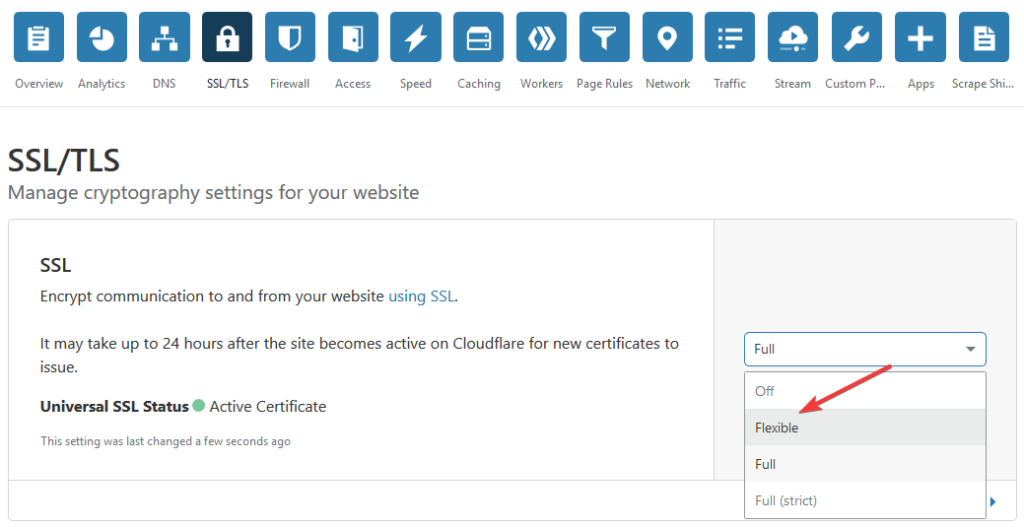Open the Stream cloud icon
The width and height of the screenshot is (1024, 527).
(793, 37)
